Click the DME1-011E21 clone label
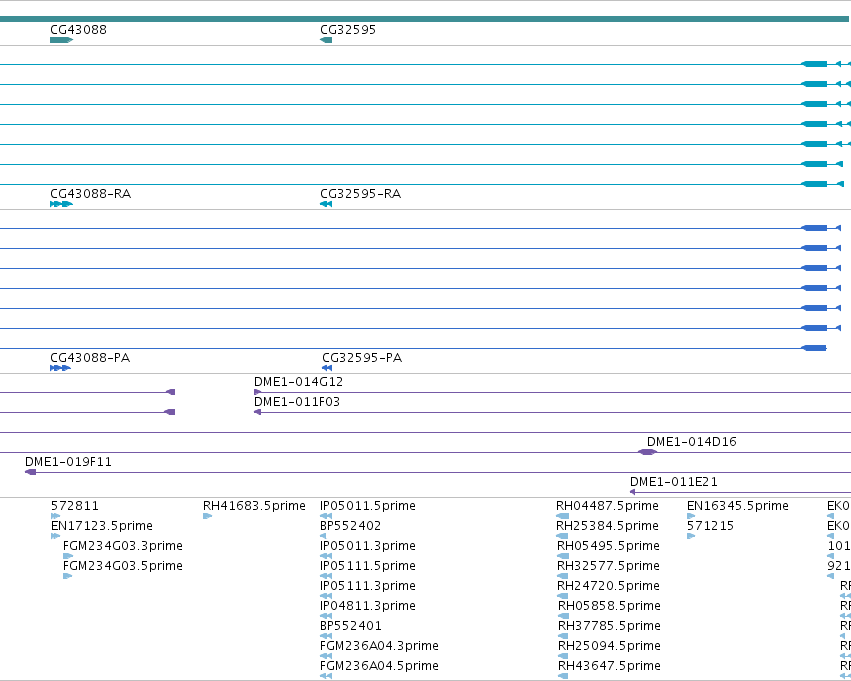 (674, 481)
